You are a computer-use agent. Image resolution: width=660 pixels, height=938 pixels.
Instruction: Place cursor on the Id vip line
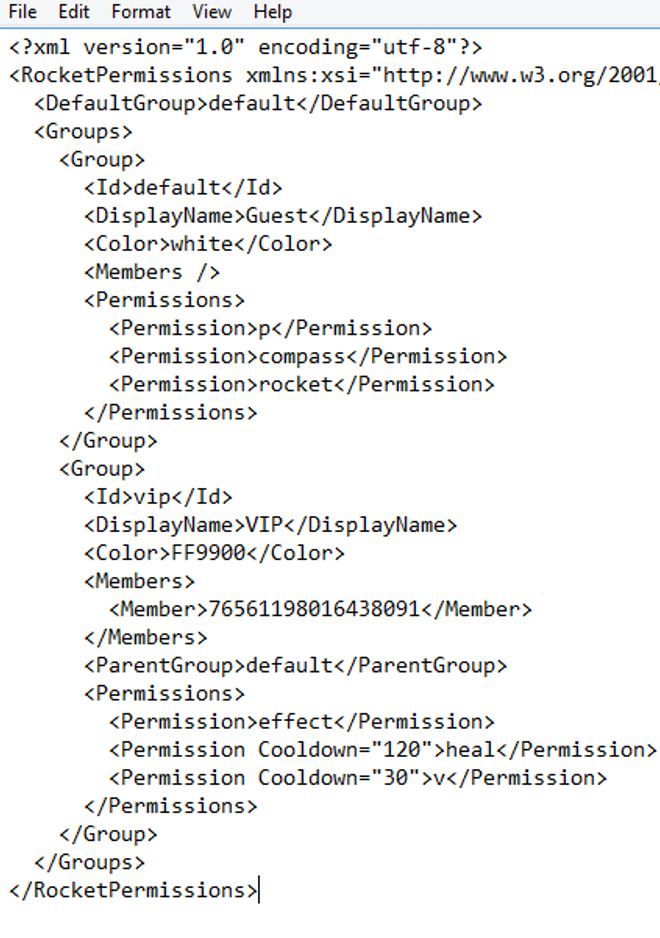pos(158,497)
